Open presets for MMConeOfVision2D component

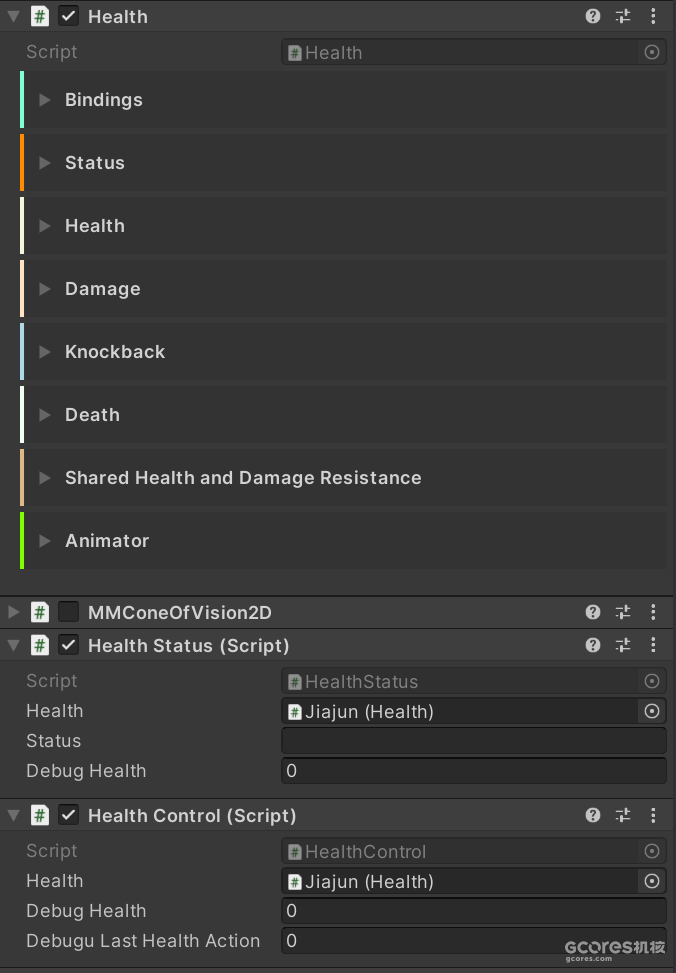click(x=623, y=612)
